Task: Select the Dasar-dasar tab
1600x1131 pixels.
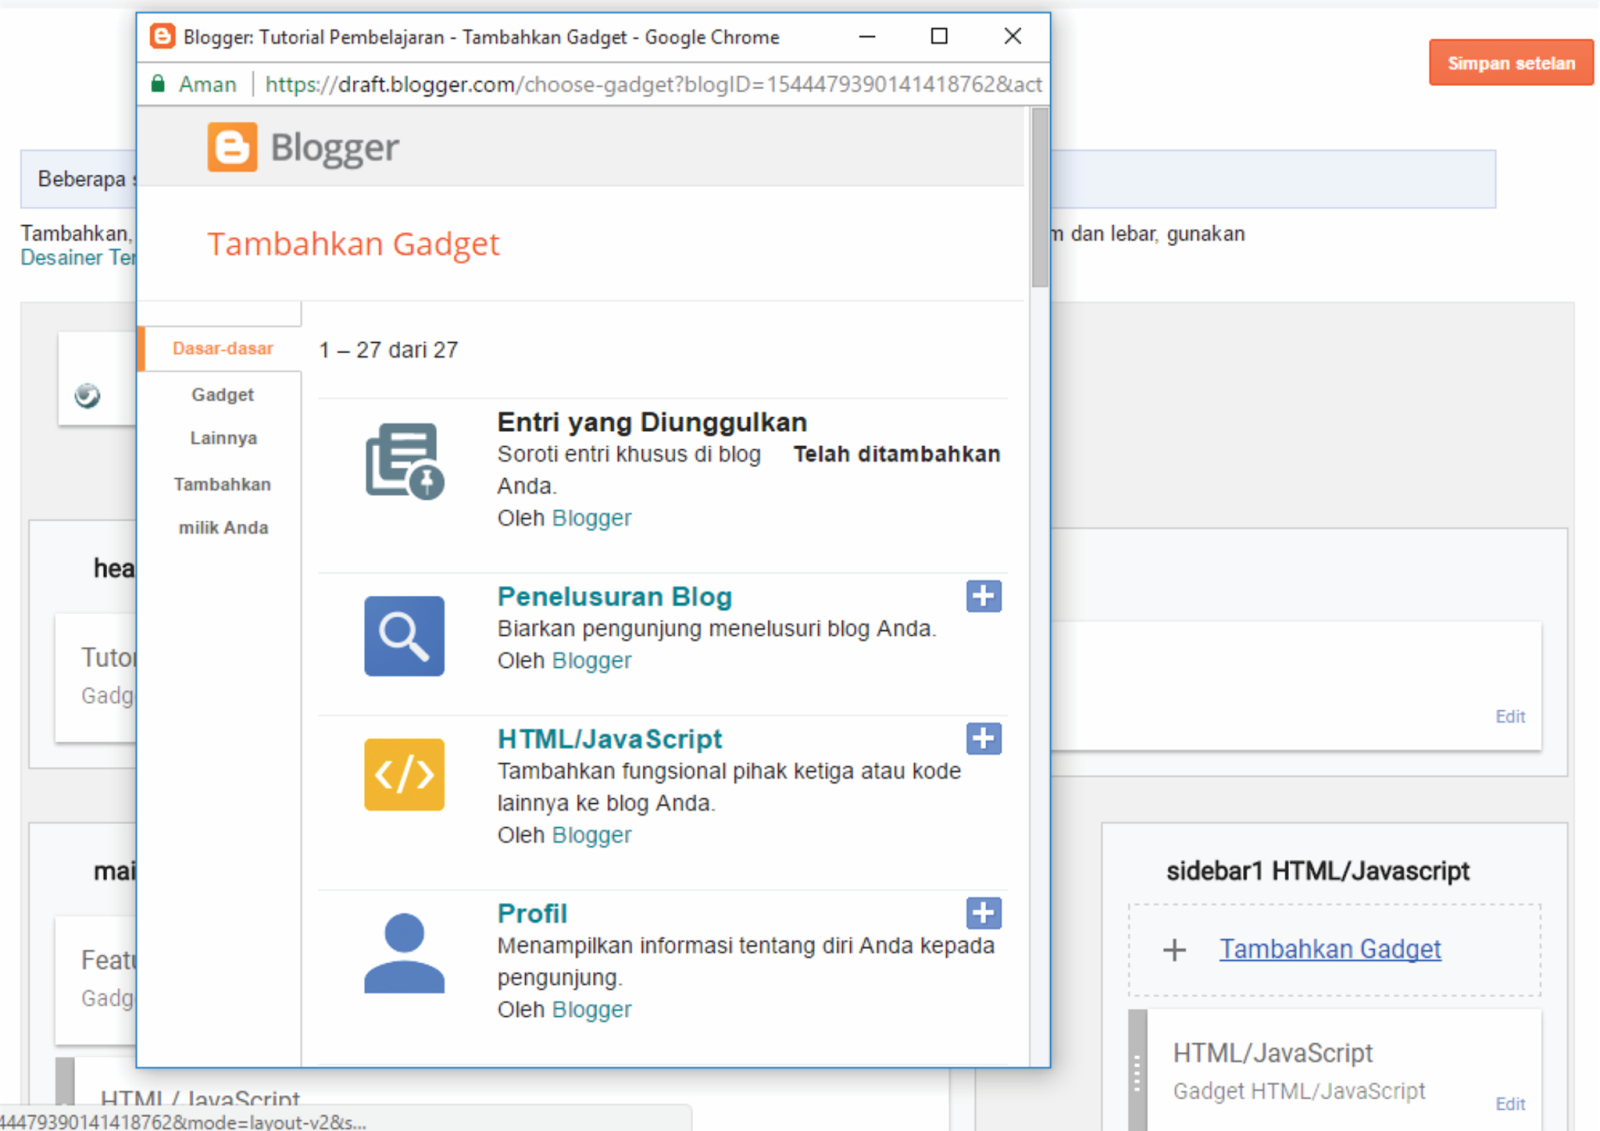Action: pos(222,349)
